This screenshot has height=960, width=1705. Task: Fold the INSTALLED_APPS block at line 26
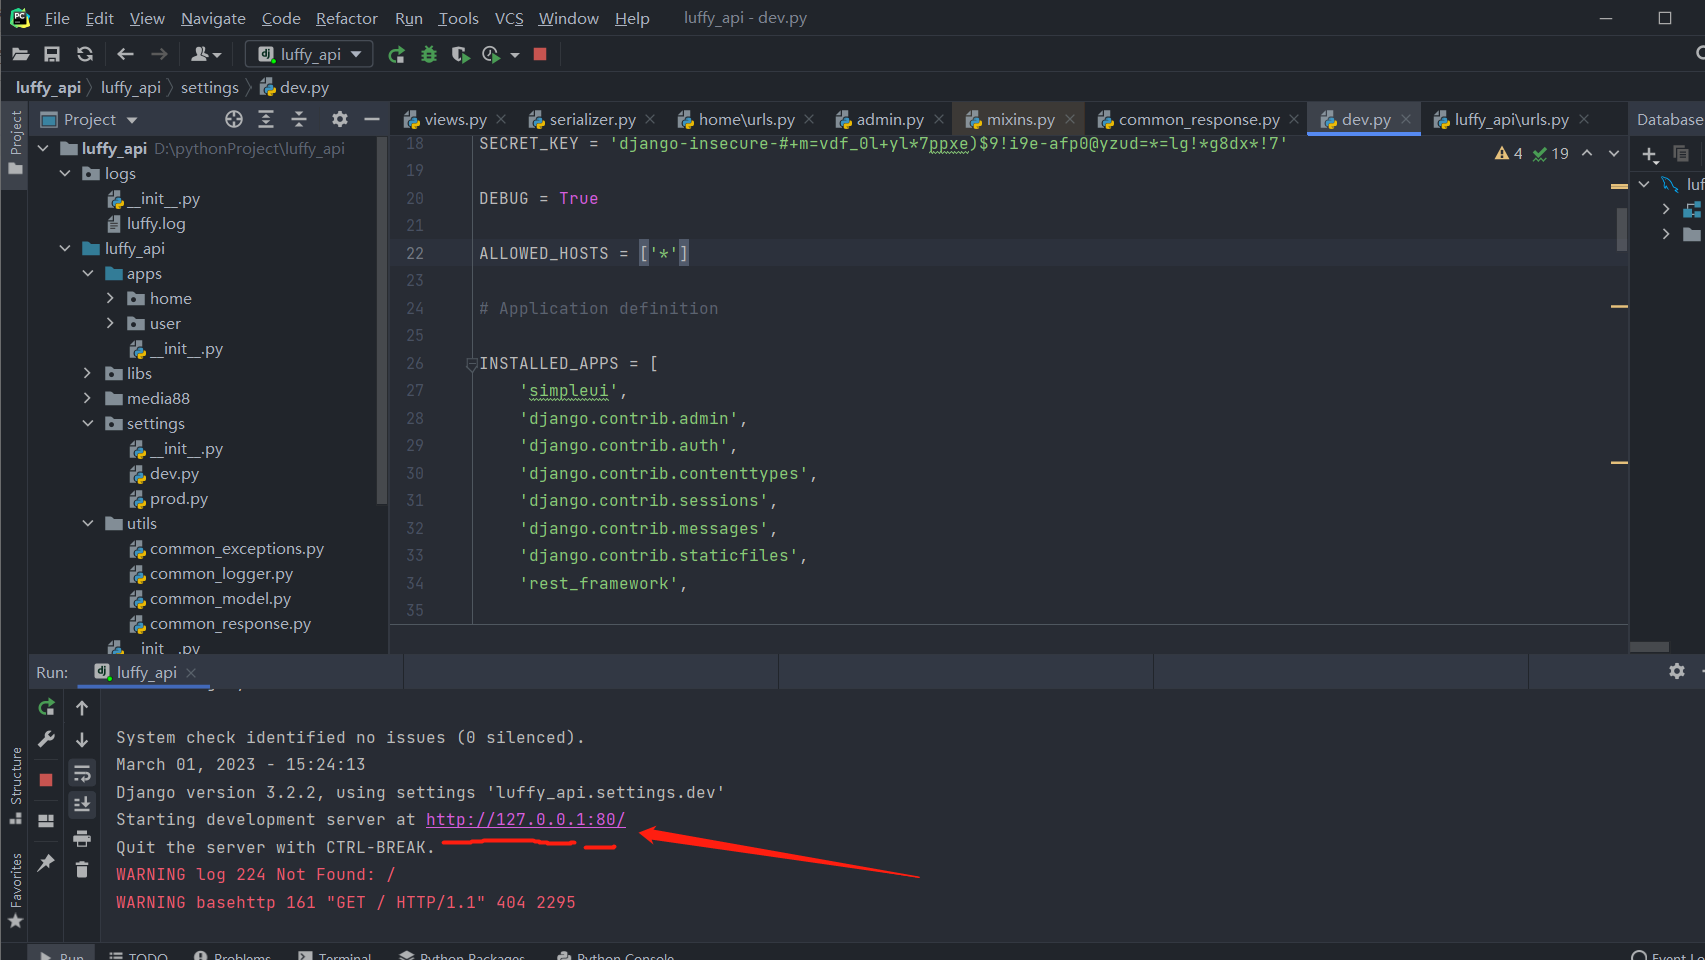pos(472,364)
